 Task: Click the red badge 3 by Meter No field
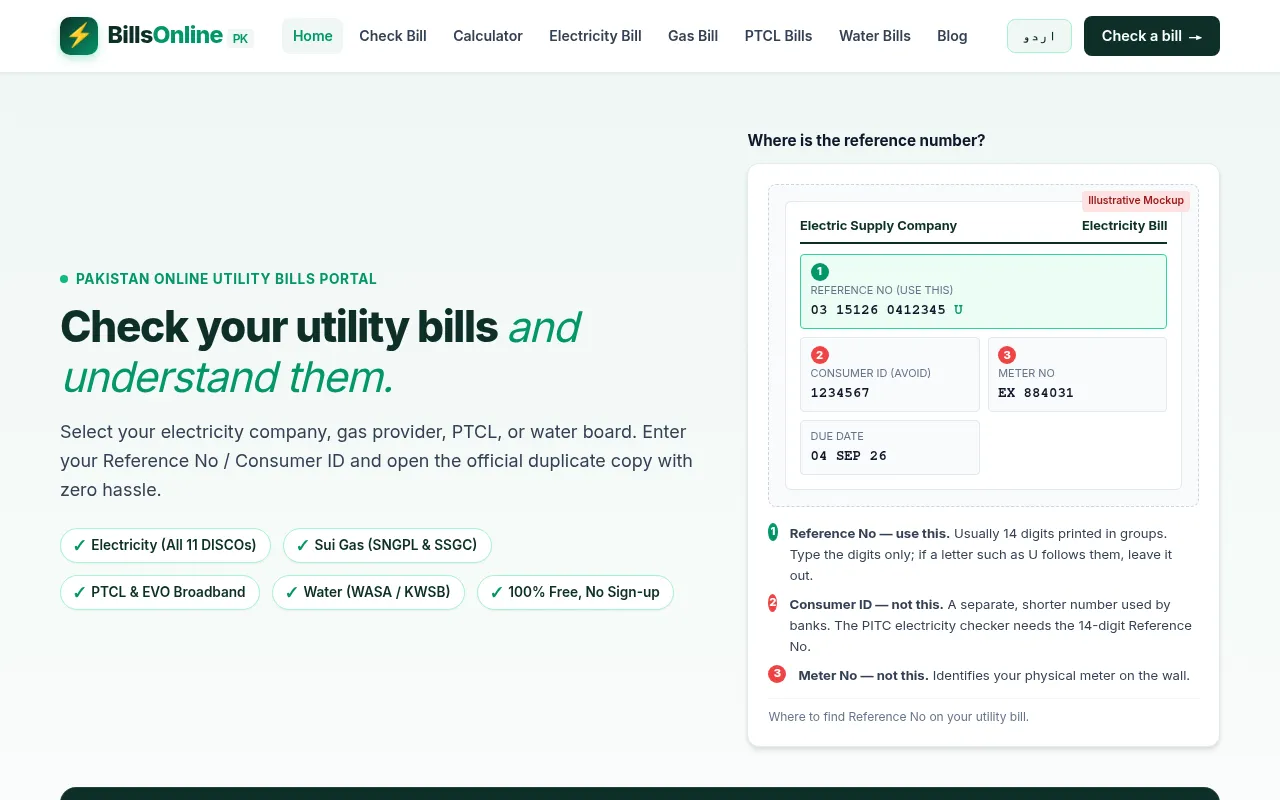[x=1007, y=355]
